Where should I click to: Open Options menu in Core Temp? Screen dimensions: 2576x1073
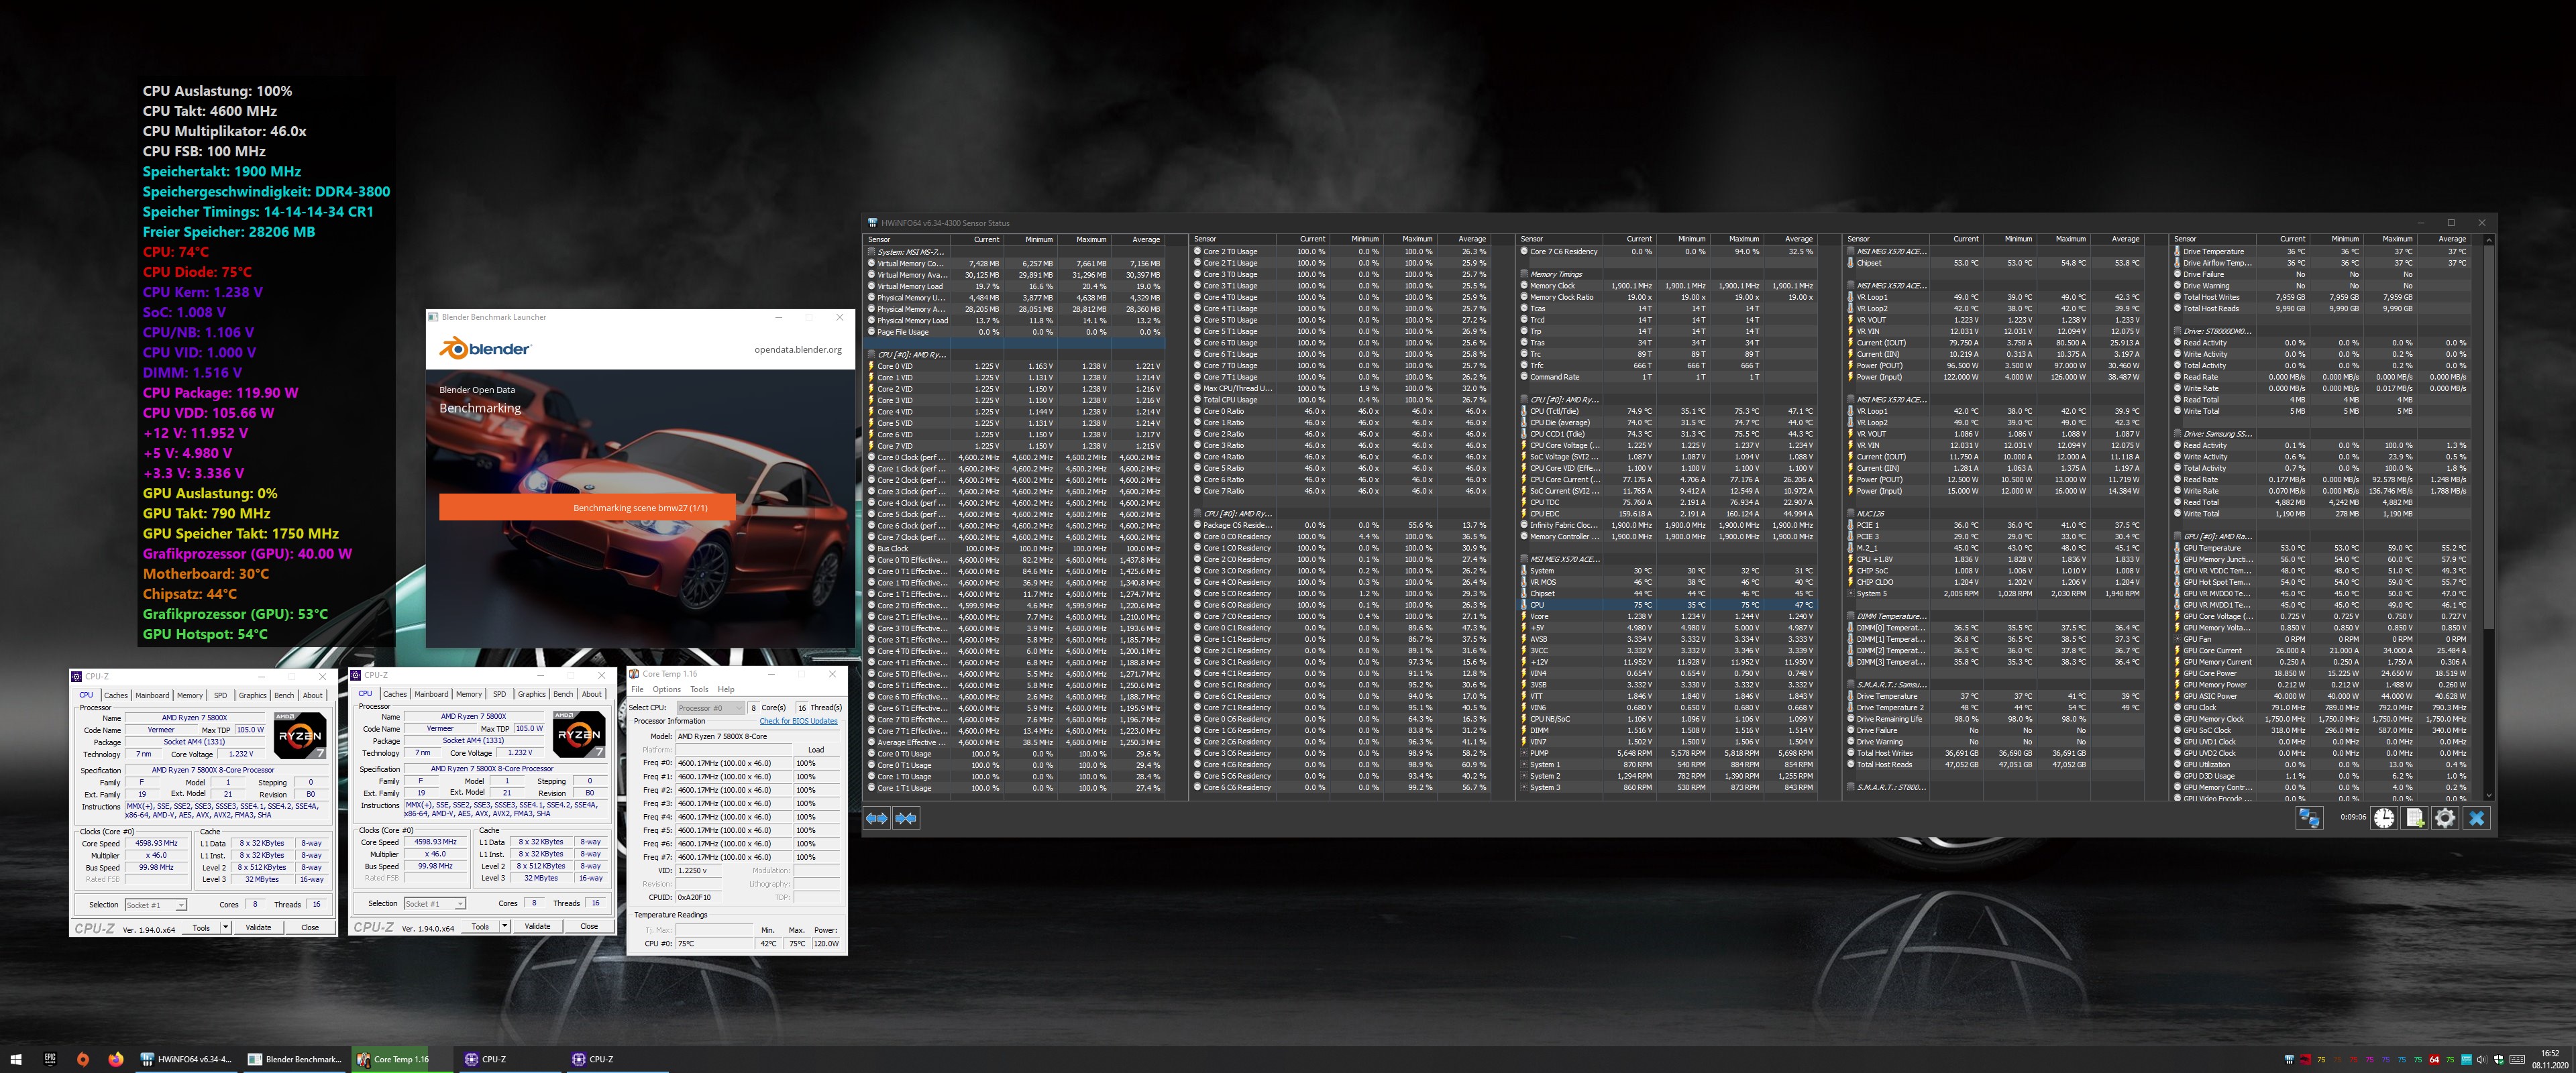click(x=666, y=689)
